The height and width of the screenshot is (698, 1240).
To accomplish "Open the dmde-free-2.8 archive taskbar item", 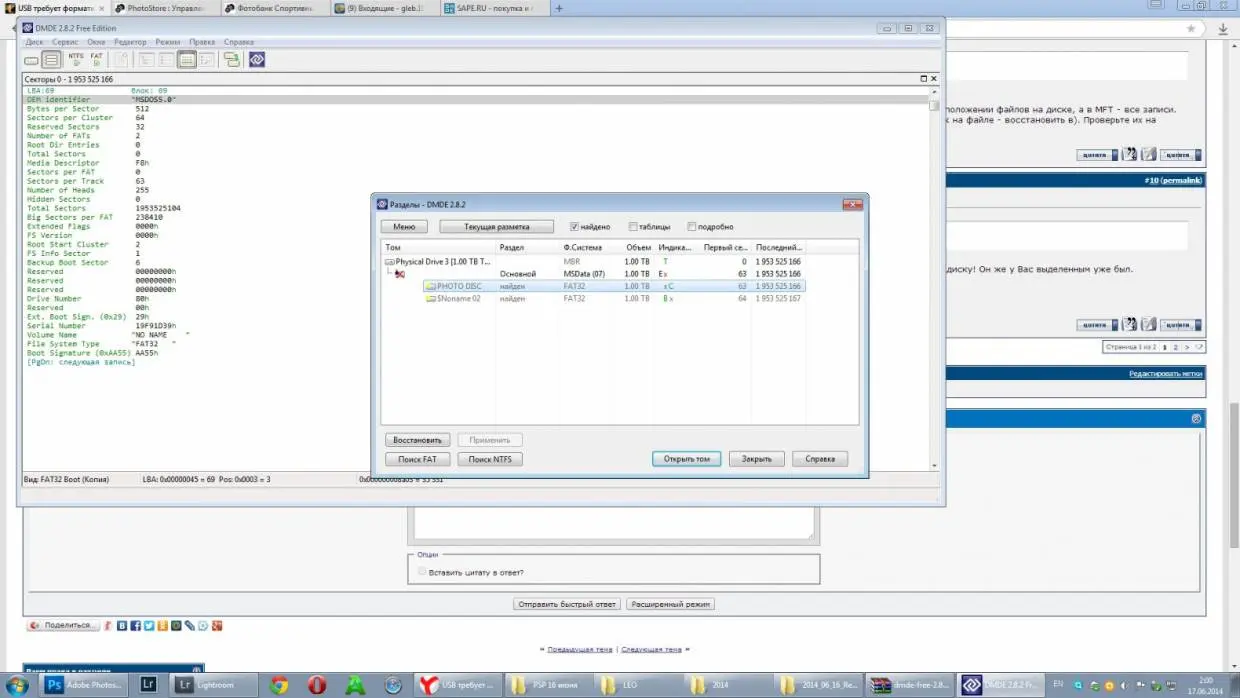I will [910, 685].
